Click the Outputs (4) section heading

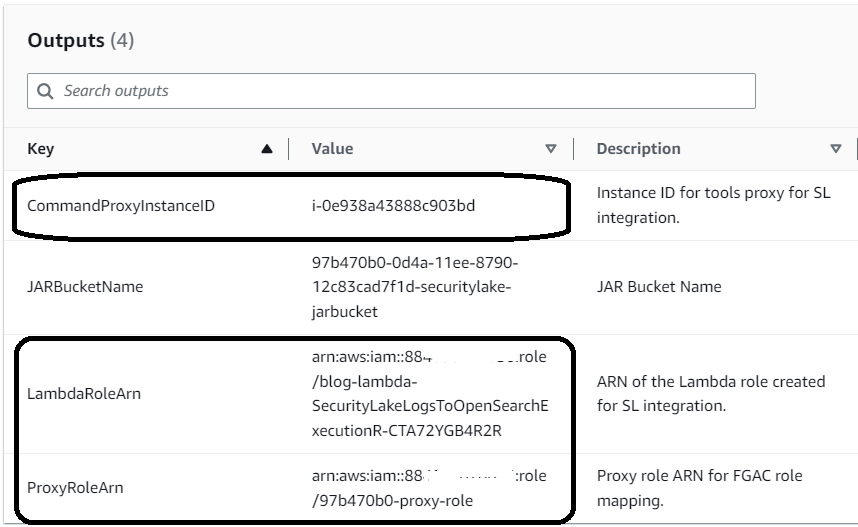[x=80, y=41]
